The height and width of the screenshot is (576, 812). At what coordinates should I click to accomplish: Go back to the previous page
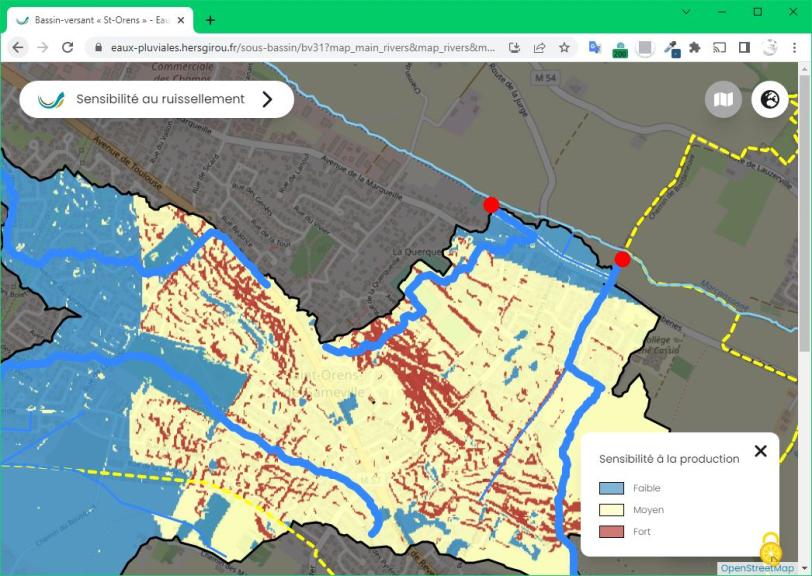click(x=17, y=47)
